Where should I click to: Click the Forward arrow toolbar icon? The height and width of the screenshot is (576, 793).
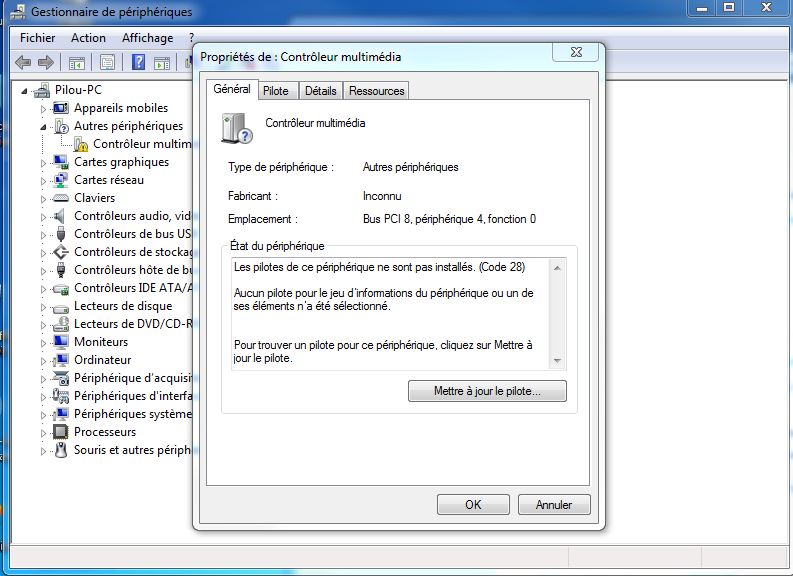tap(46, 63)
